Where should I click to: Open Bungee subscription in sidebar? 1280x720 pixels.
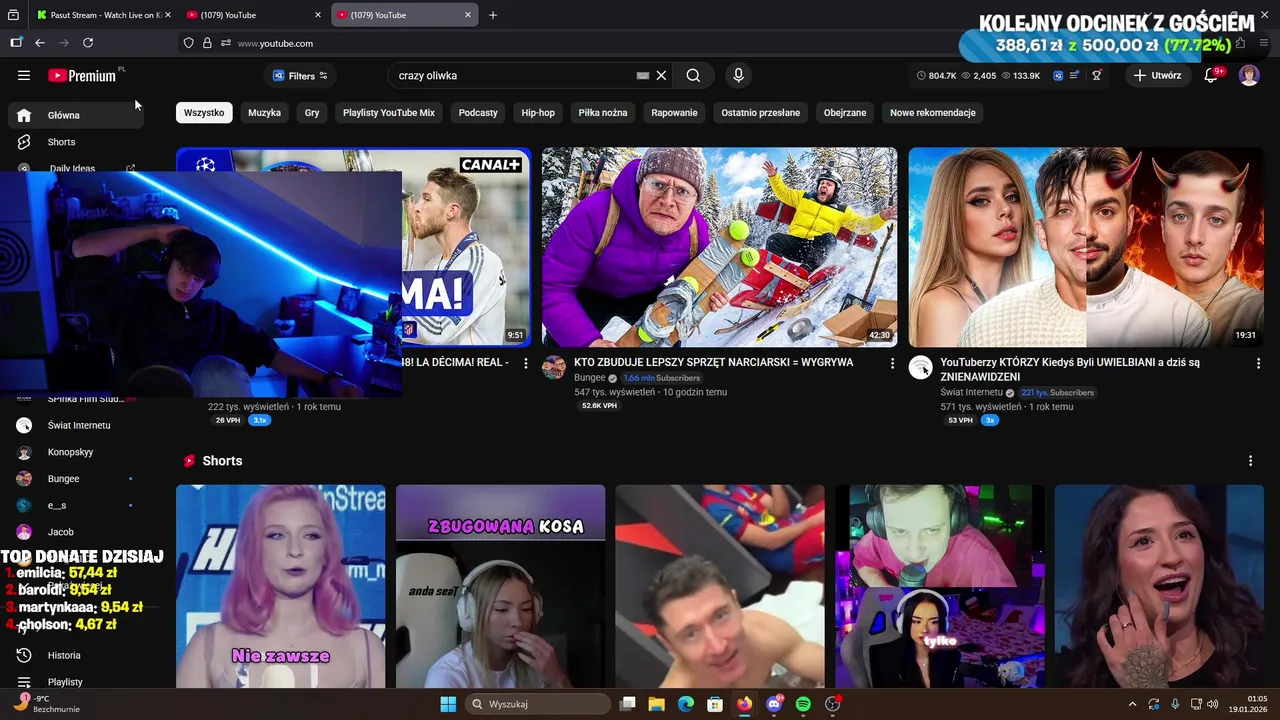76,479
